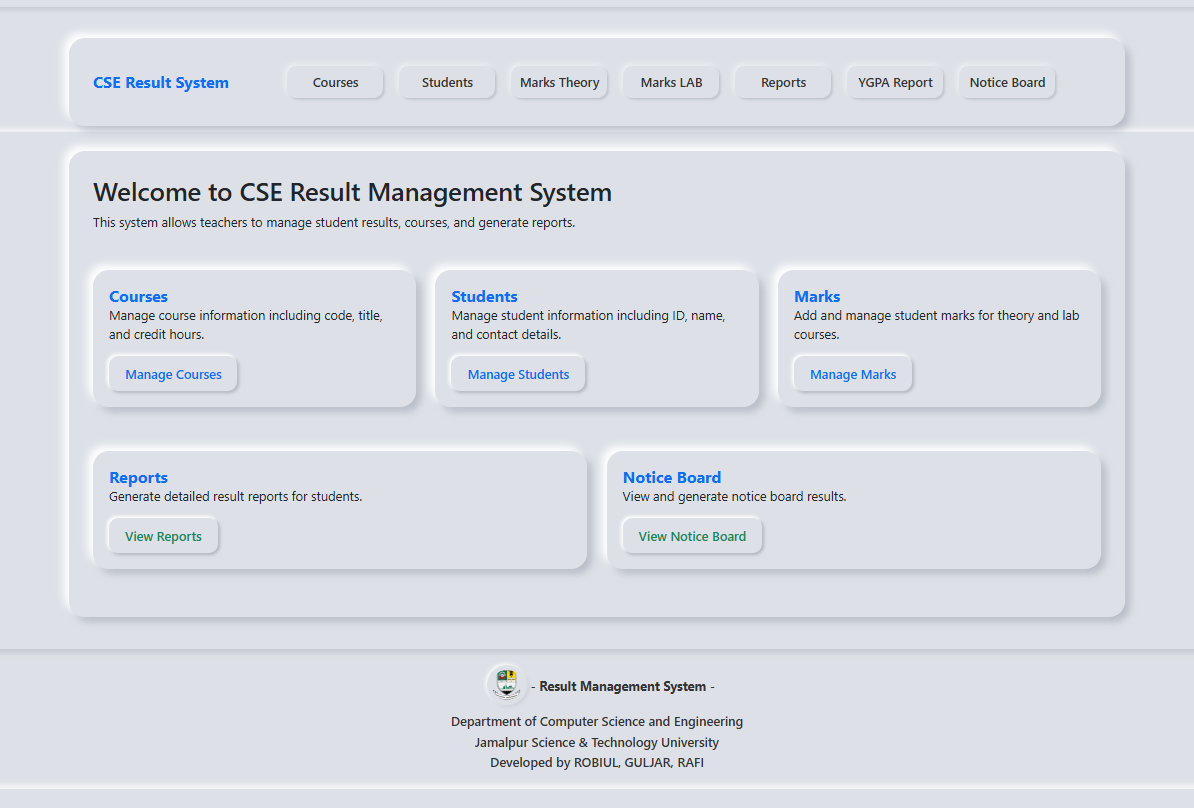
Task: Select Marks Theory in the navigation bar
Action: coord(559,83)
